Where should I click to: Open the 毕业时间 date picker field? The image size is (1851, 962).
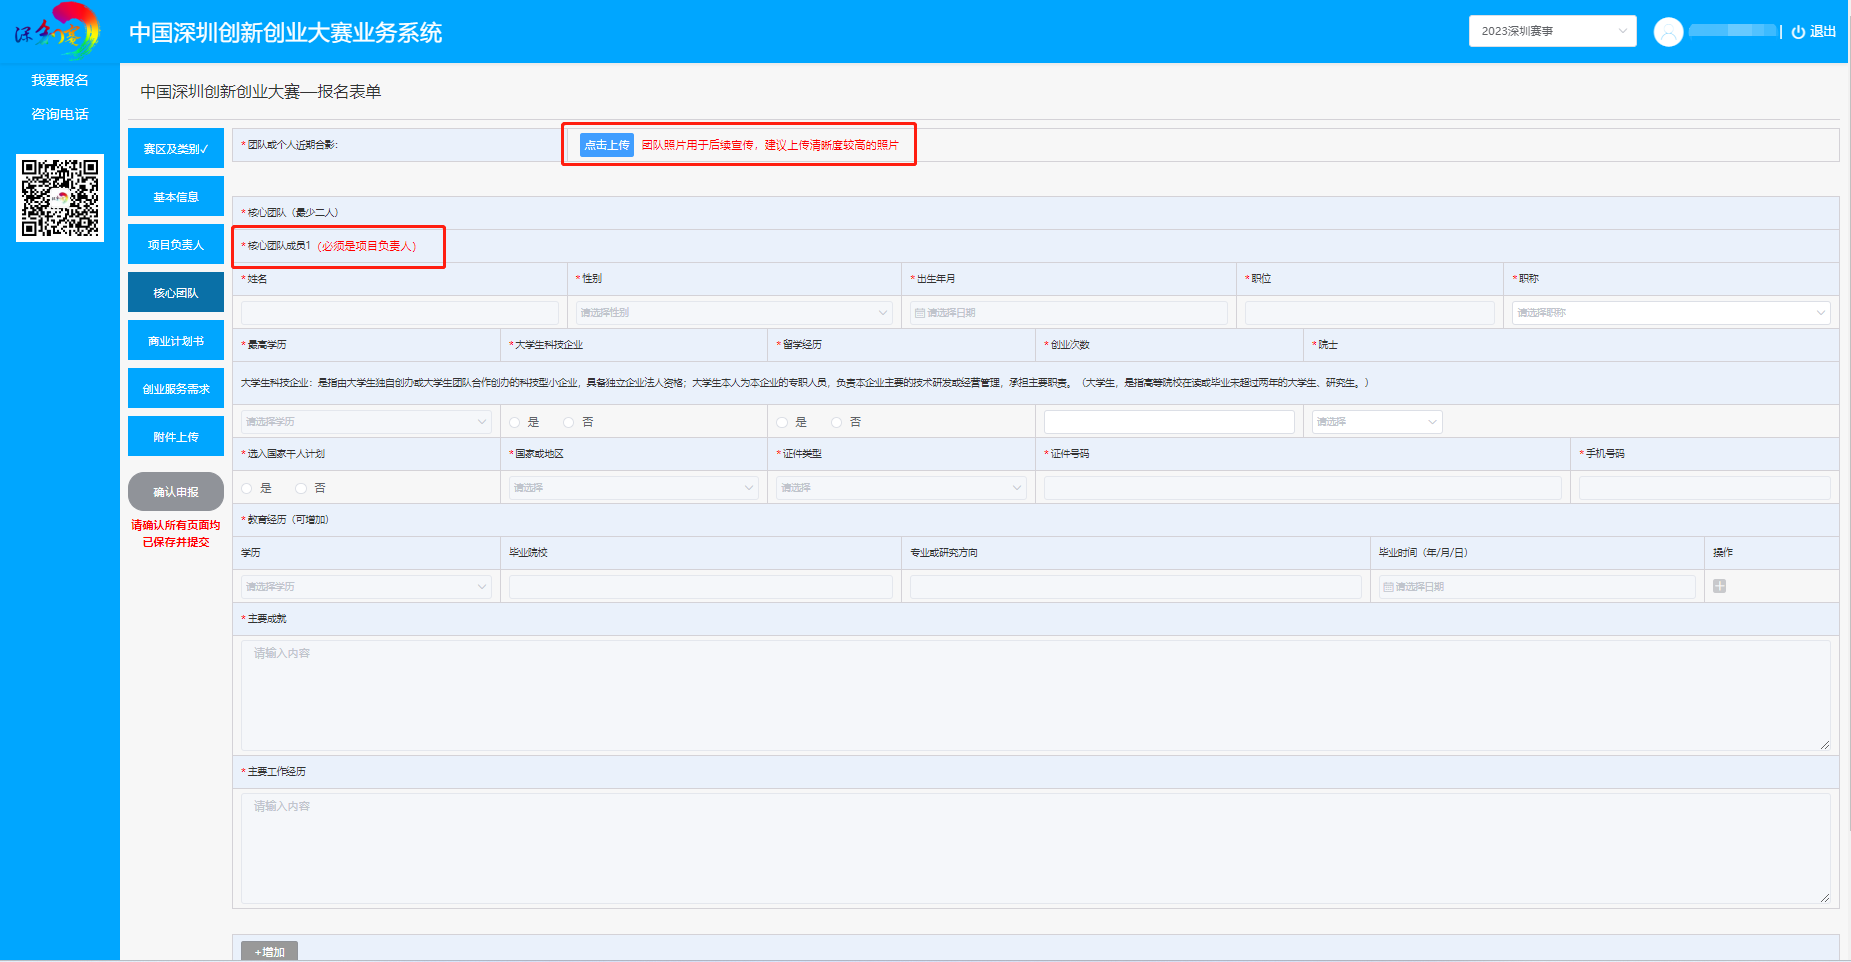pyautogui.click(x=1536, y=587)
